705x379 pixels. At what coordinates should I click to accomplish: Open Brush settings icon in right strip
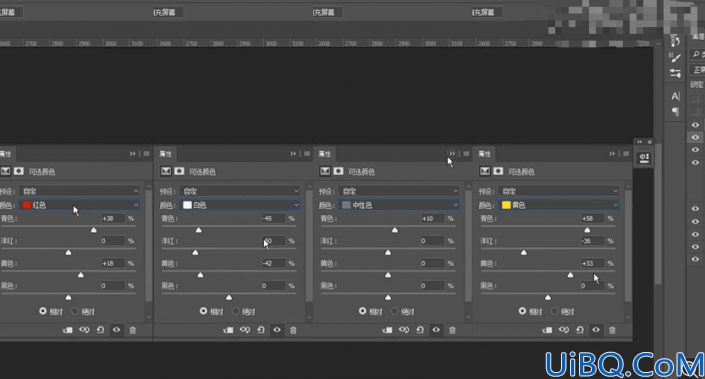[675, 58]
